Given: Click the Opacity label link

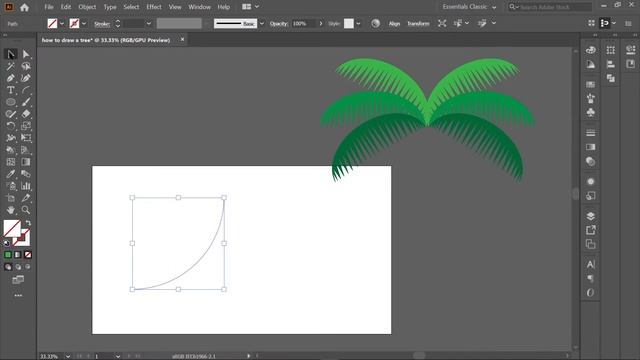Looking at the screenshot, I should click(279, 24).
